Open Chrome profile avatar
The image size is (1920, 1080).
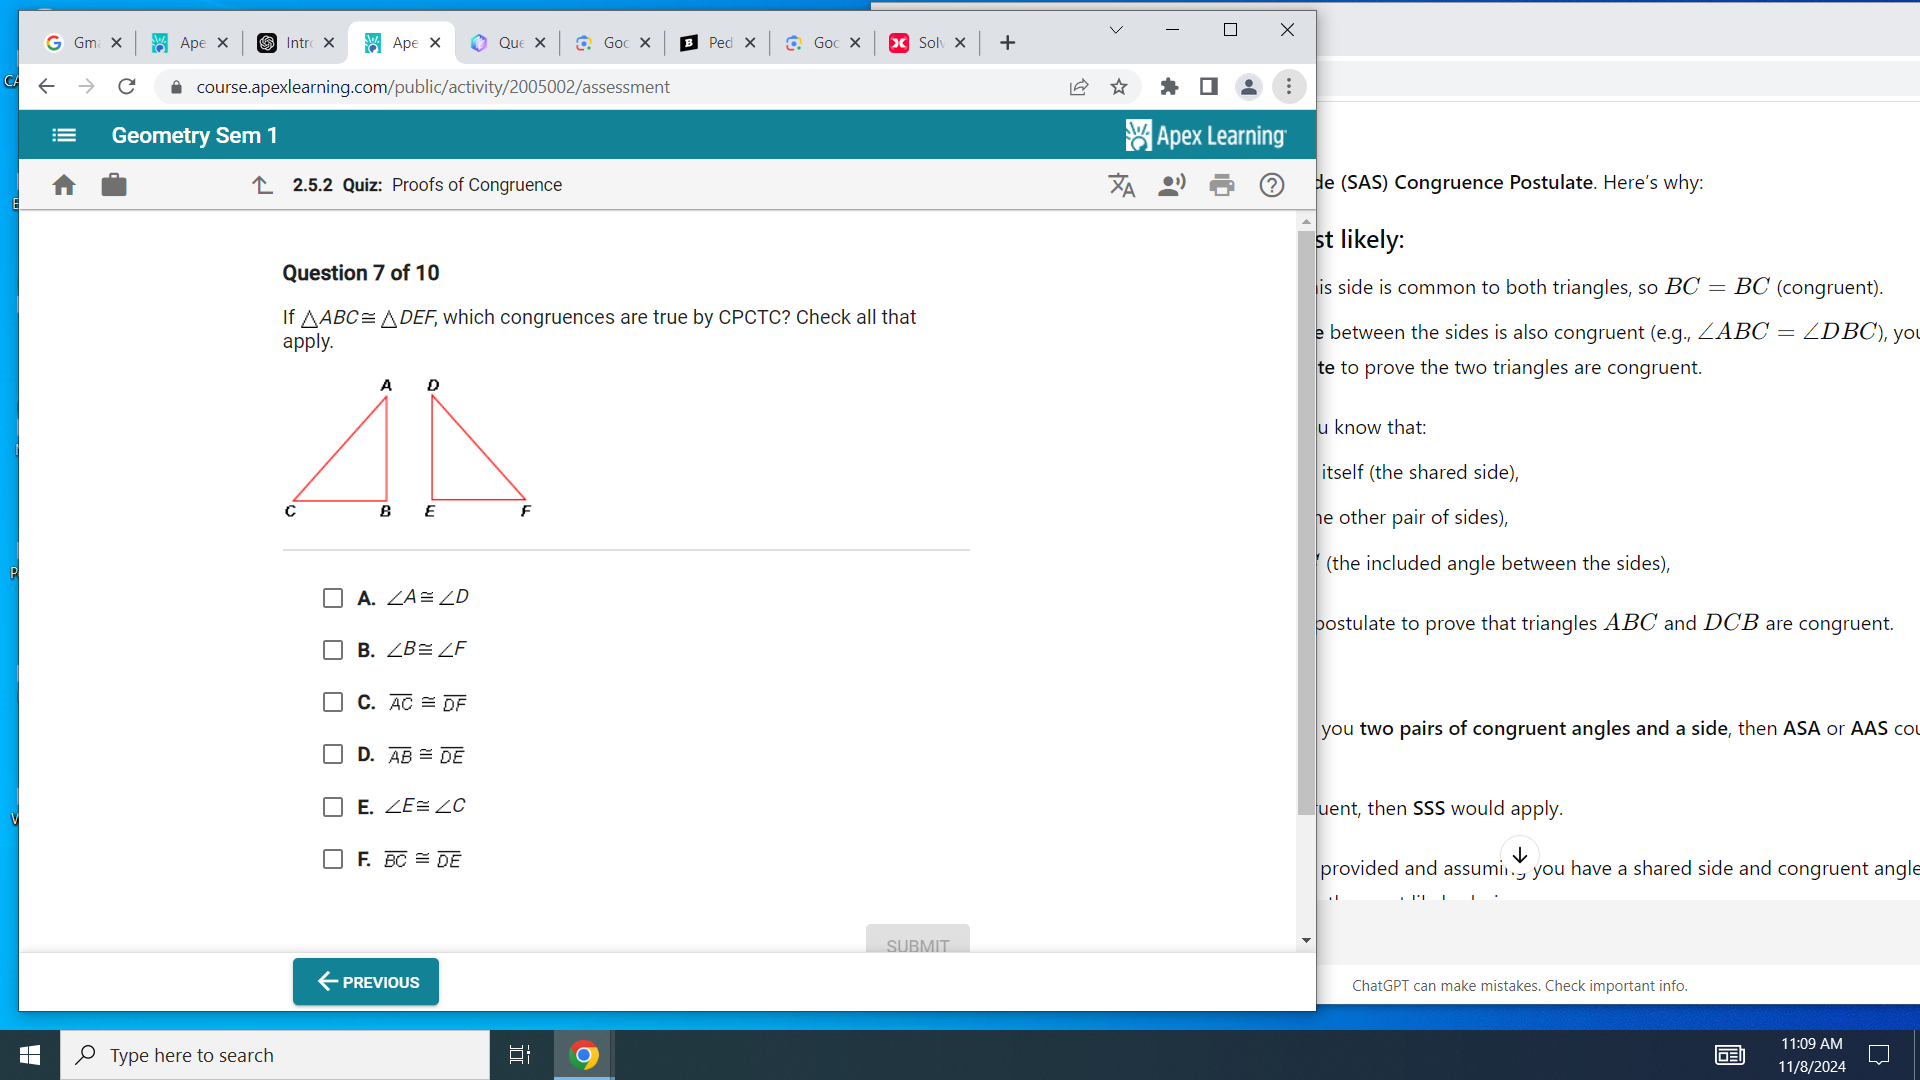[1249, 87]
